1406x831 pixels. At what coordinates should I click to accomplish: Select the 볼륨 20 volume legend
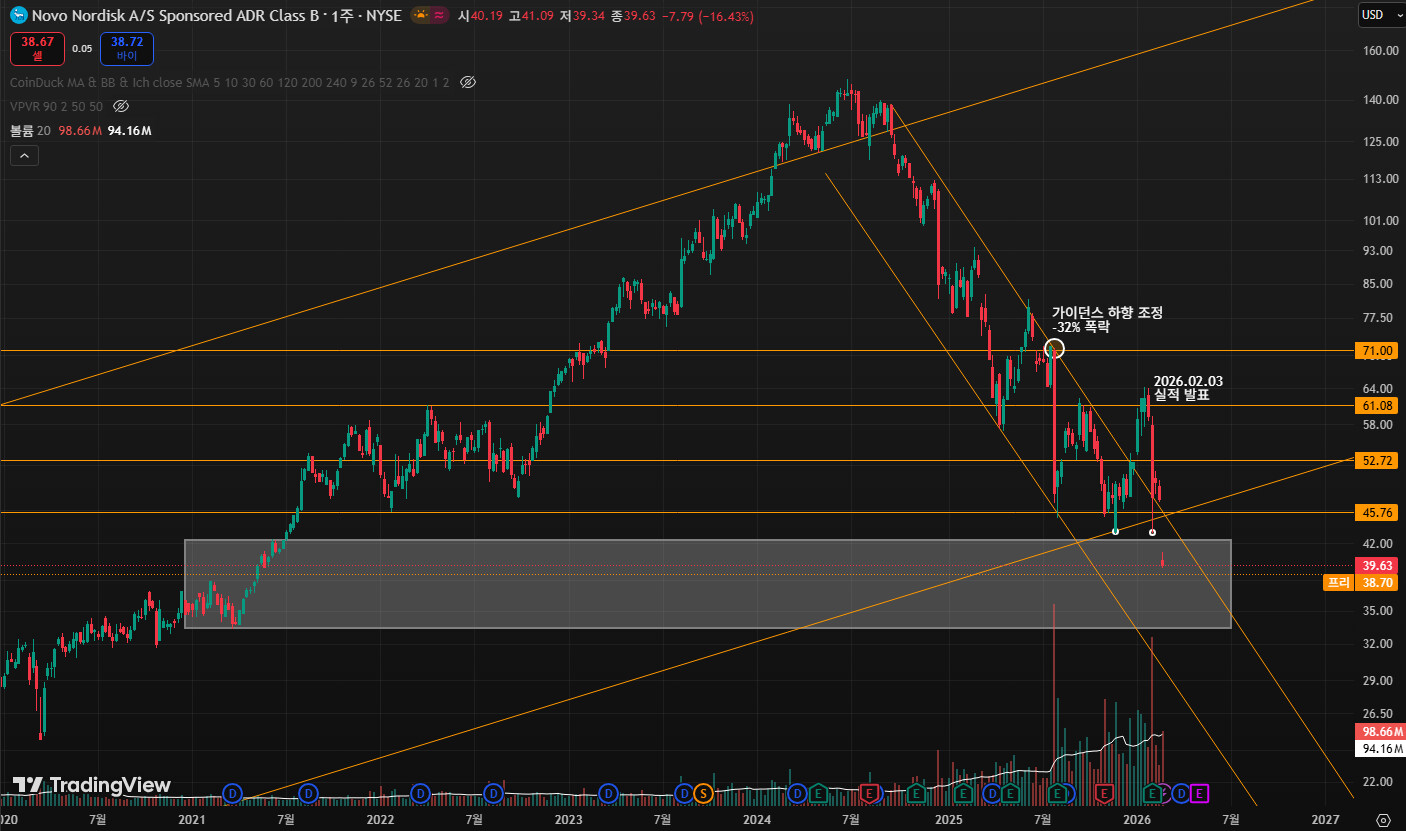click(x=30, y=131)
